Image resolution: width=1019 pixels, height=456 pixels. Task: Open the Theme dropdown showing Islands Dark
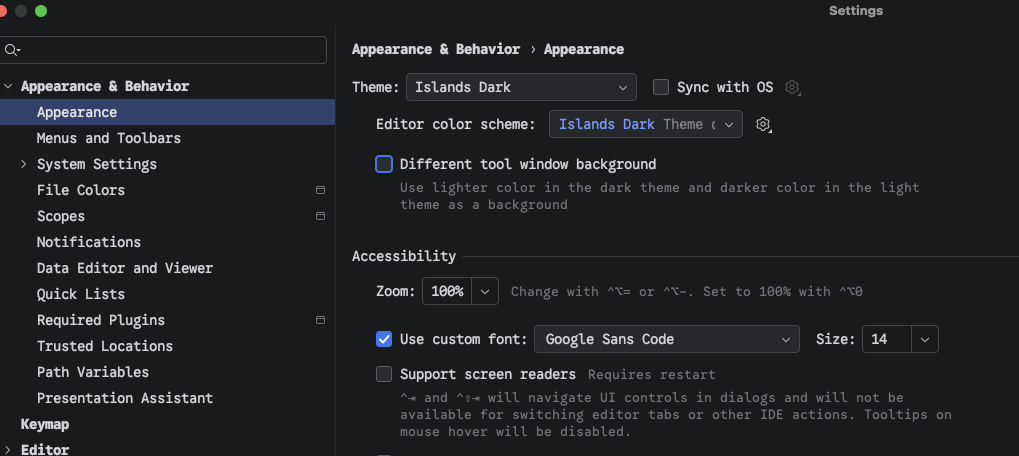(521, 87)
